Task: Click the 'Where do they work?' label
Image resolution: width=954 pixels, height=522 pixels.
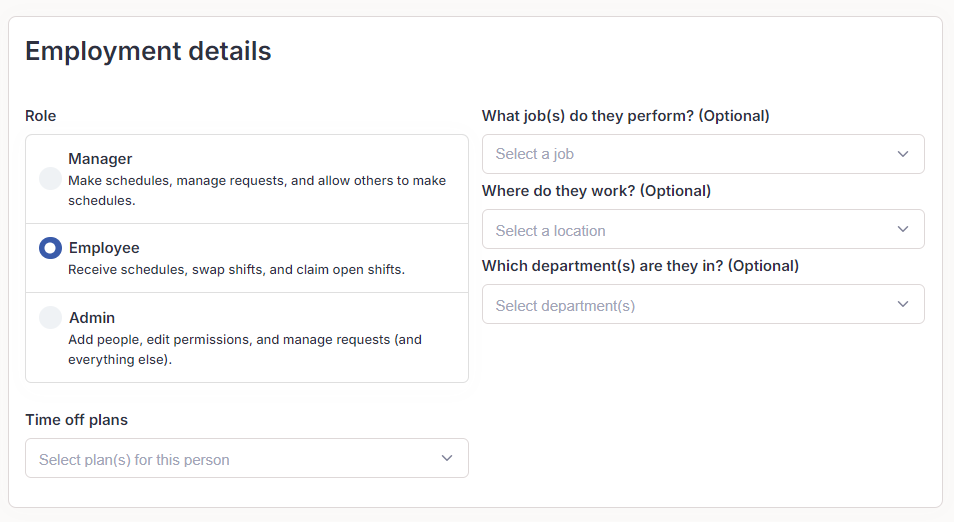Action: click(596, 191)
